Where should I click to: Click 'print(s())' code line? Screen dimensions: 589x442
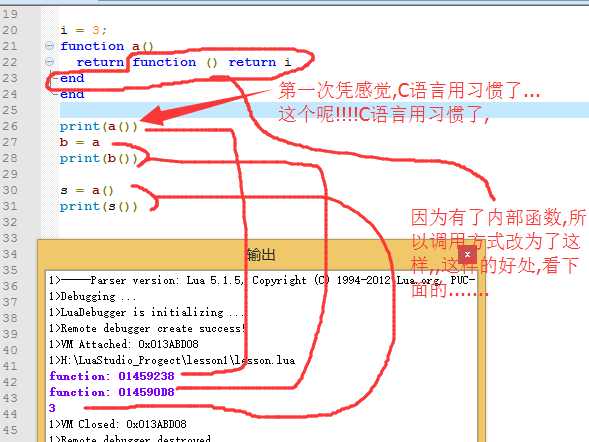point(99,207)
